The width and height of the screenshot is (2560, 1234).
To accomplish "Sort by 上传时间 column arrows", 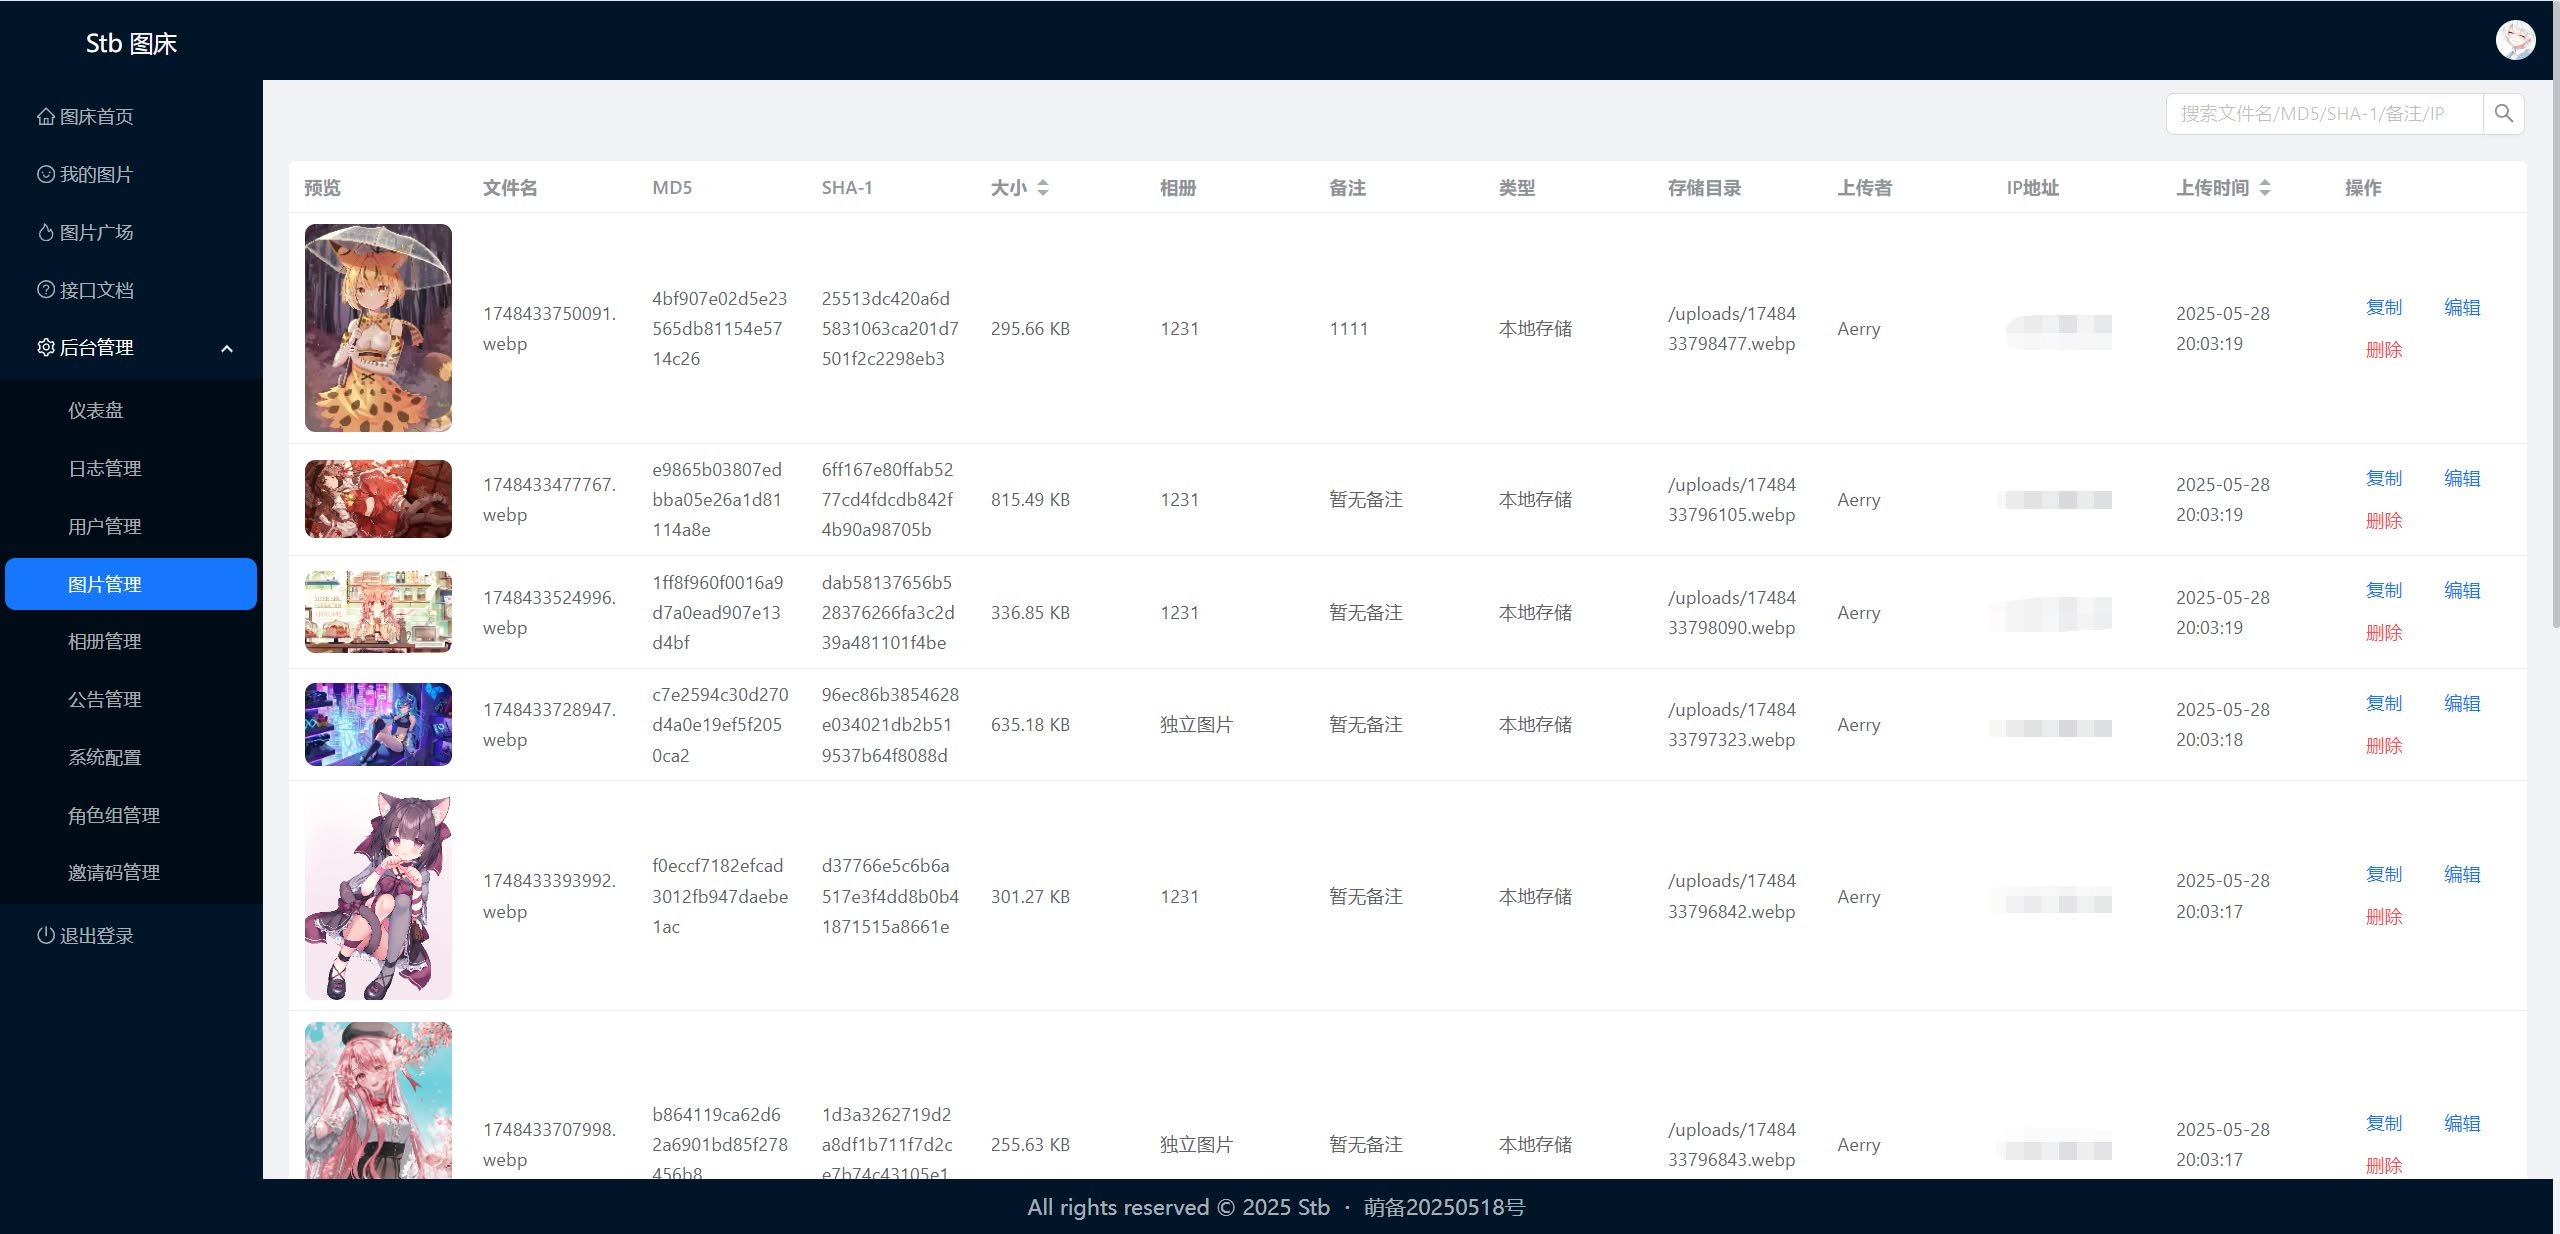I will (x=2265, y=188).
